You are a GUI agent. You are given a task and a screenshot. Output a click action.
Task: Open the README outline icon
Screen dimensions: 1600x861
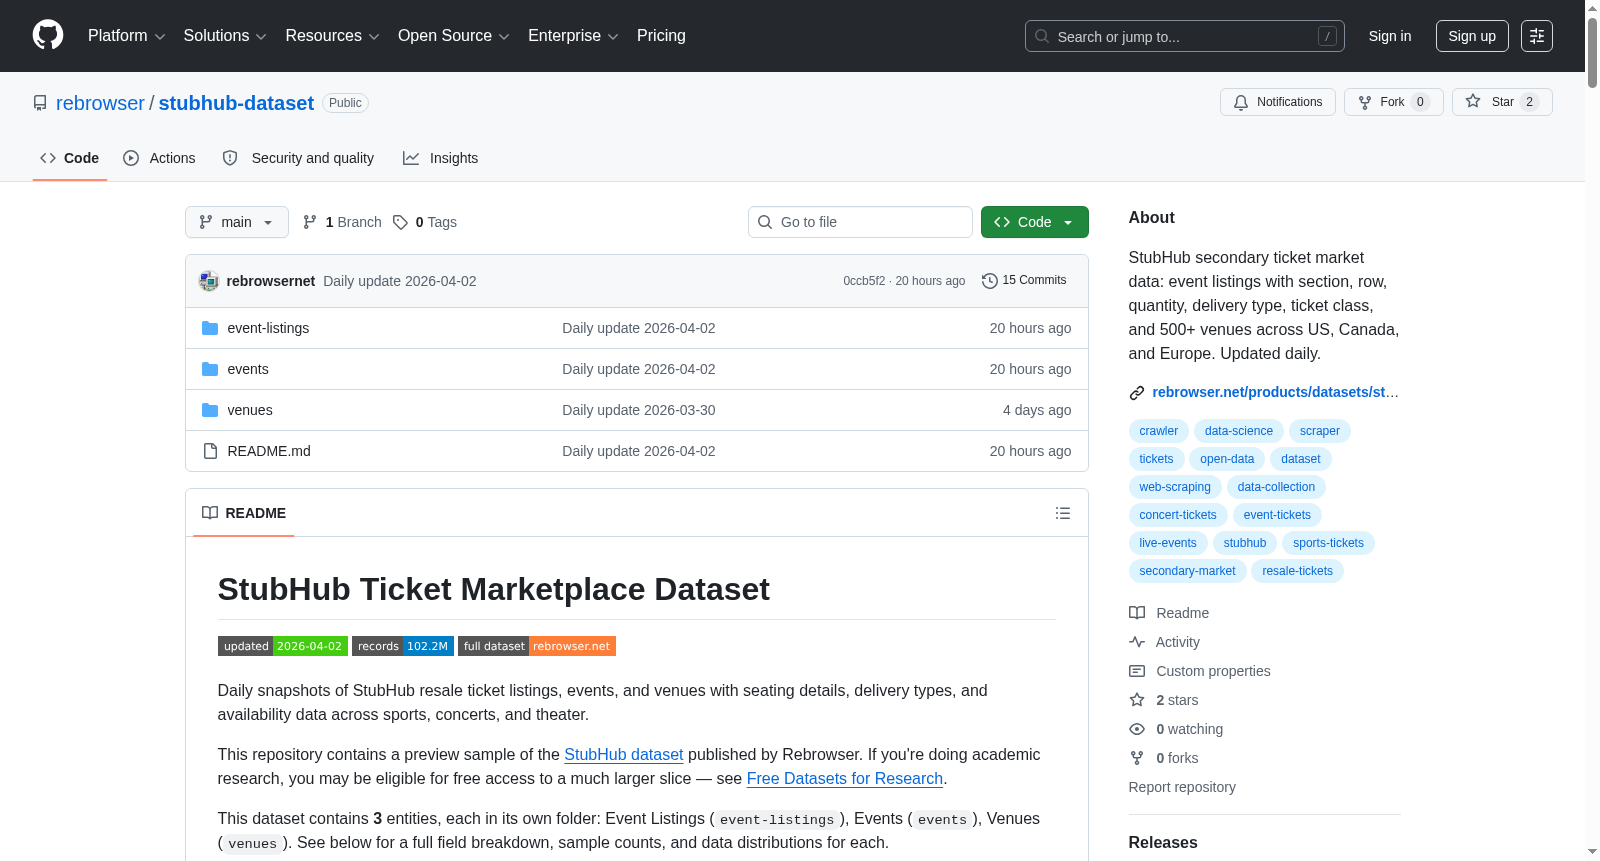[x=1063, y=513]
